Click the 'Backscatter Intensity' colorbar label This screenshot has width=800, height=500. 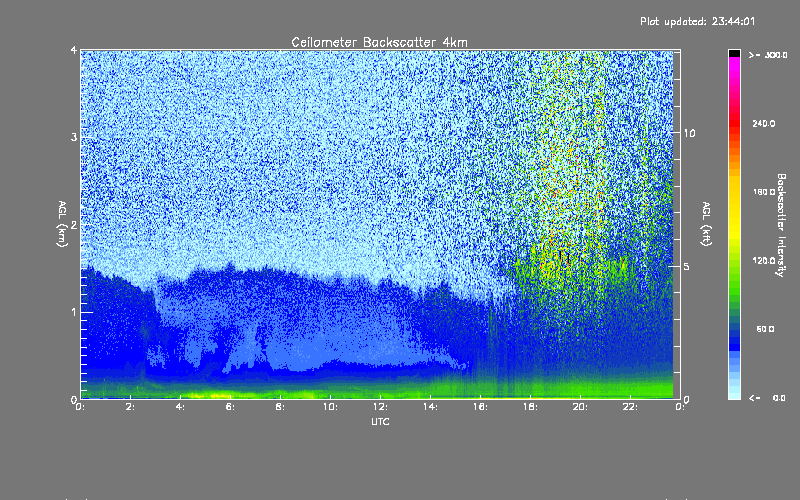[781, 225]
